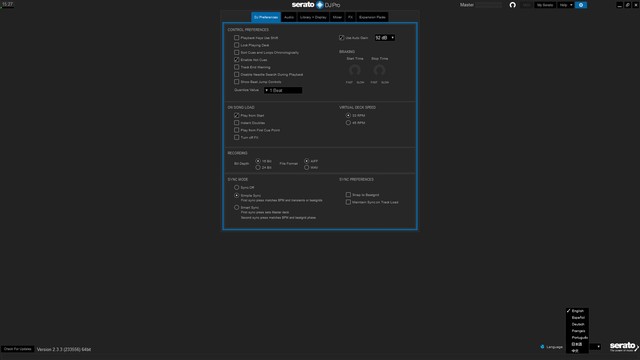Image resolution: width=640 pixels, height=360 pixels.
Task: Click the braking Stop Time knob
Action: [379, 71]
